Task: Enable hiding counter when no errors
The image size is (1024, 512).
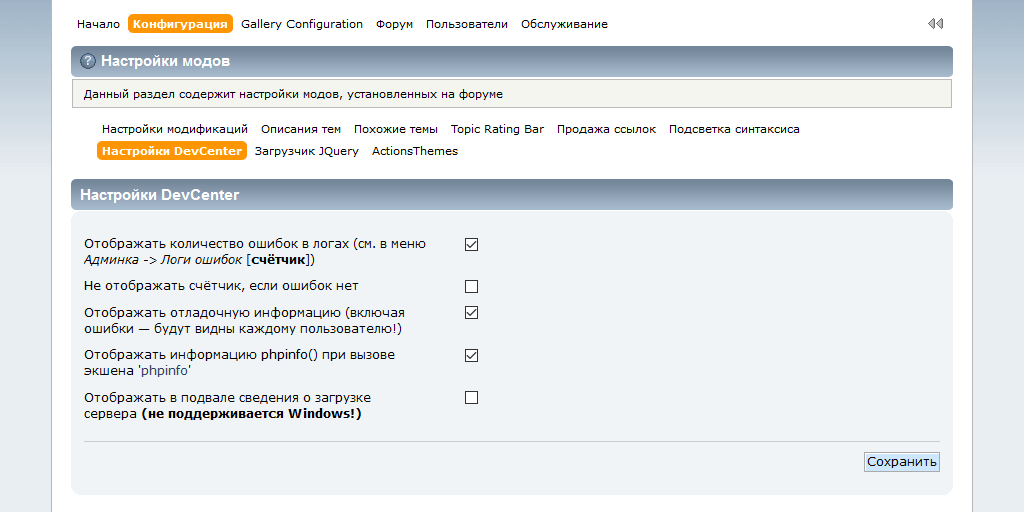Action: coord(472,286)
